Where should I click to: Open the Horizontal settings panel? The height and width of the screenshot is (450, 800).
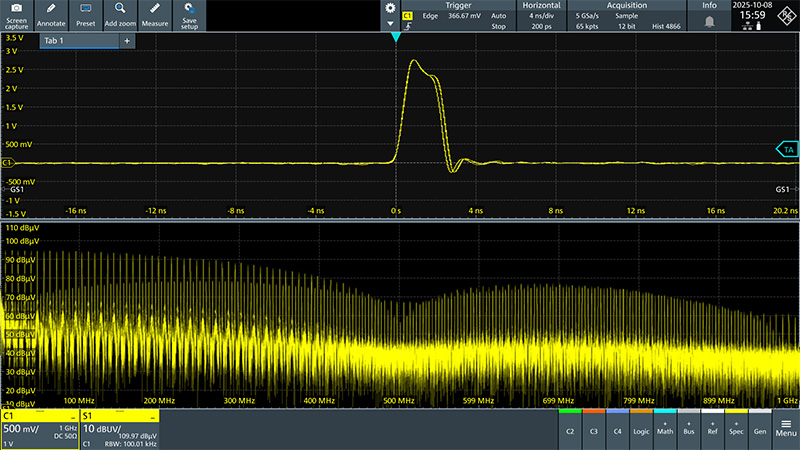point(541,16)
